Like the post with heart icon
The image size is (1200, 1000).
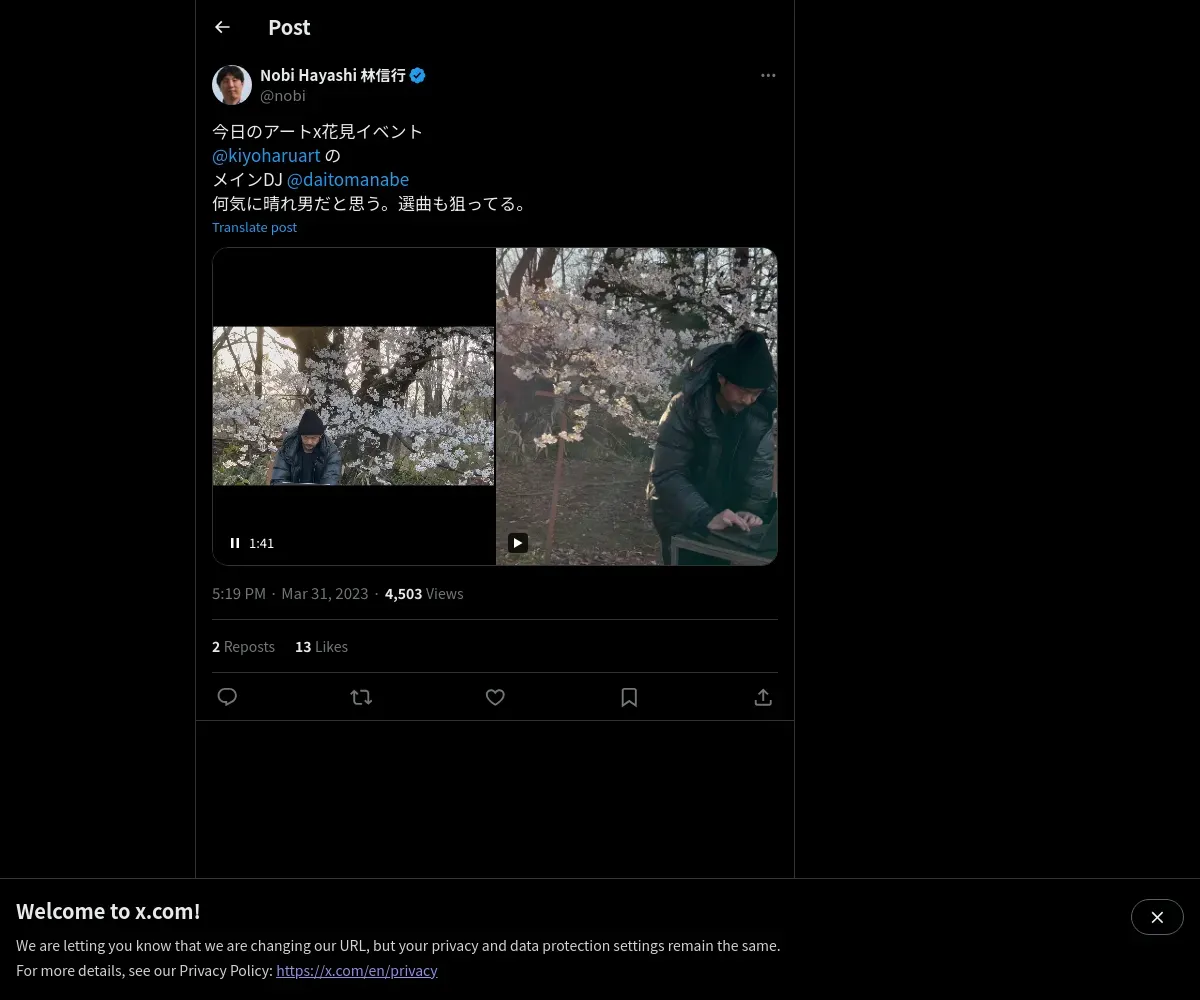(495, 697)
